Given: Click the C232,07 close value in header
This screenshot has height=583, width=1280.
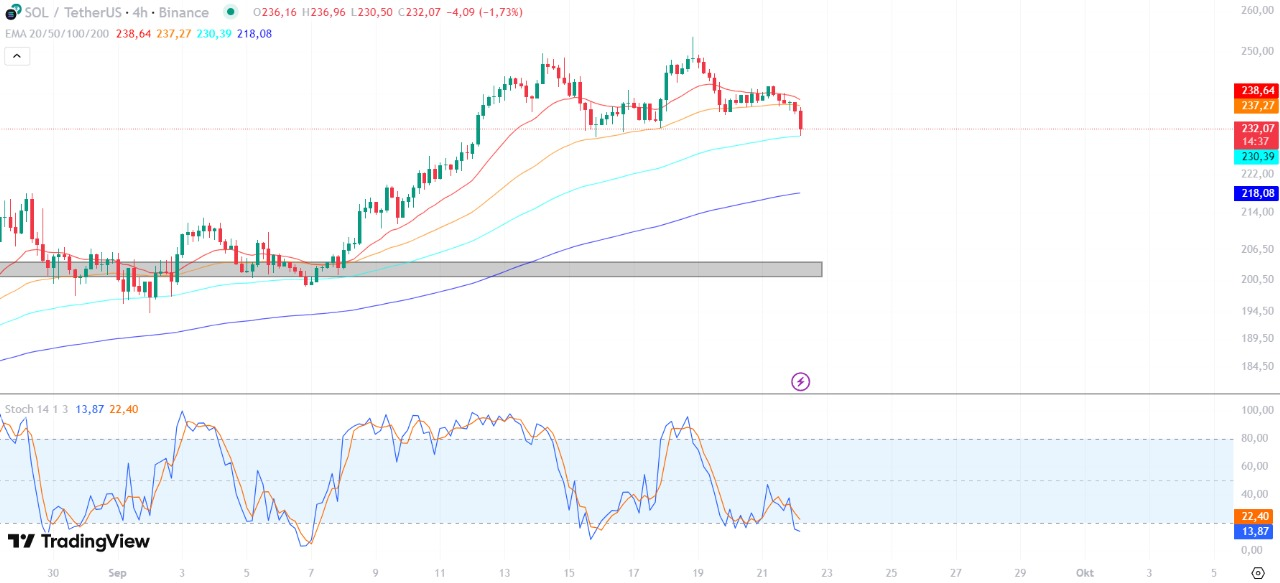Looking at the screenshot, I should coord(419,13).
